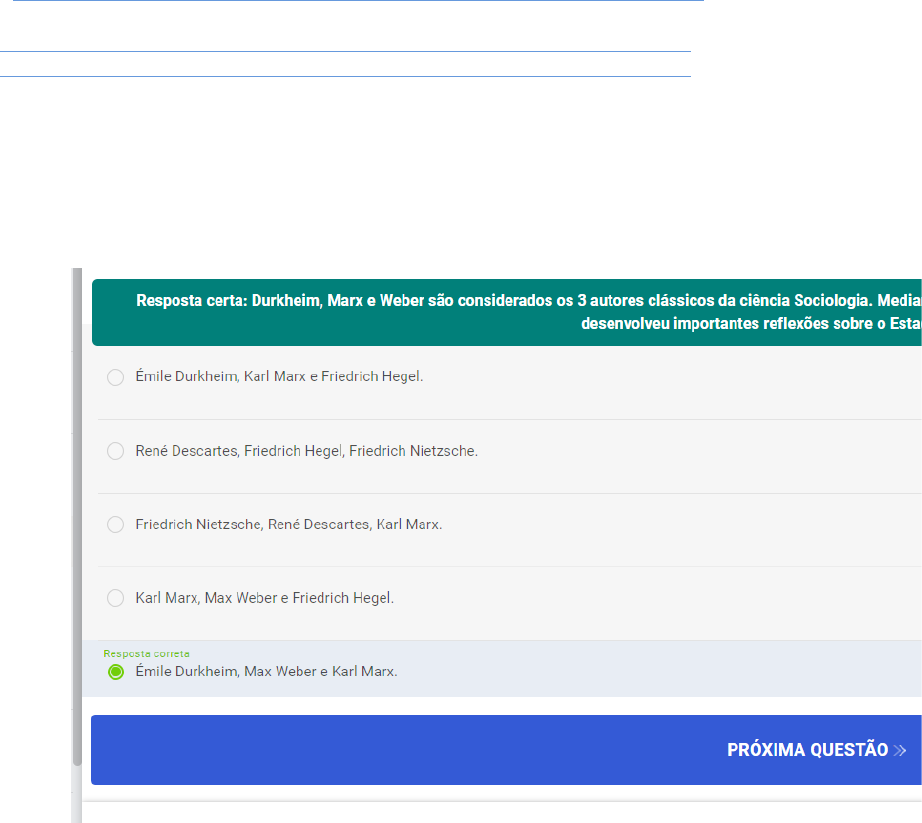Click banner line 'desenvolveu importantes reflexões sobre o'
922x823 pixels.
coord(734,324)
